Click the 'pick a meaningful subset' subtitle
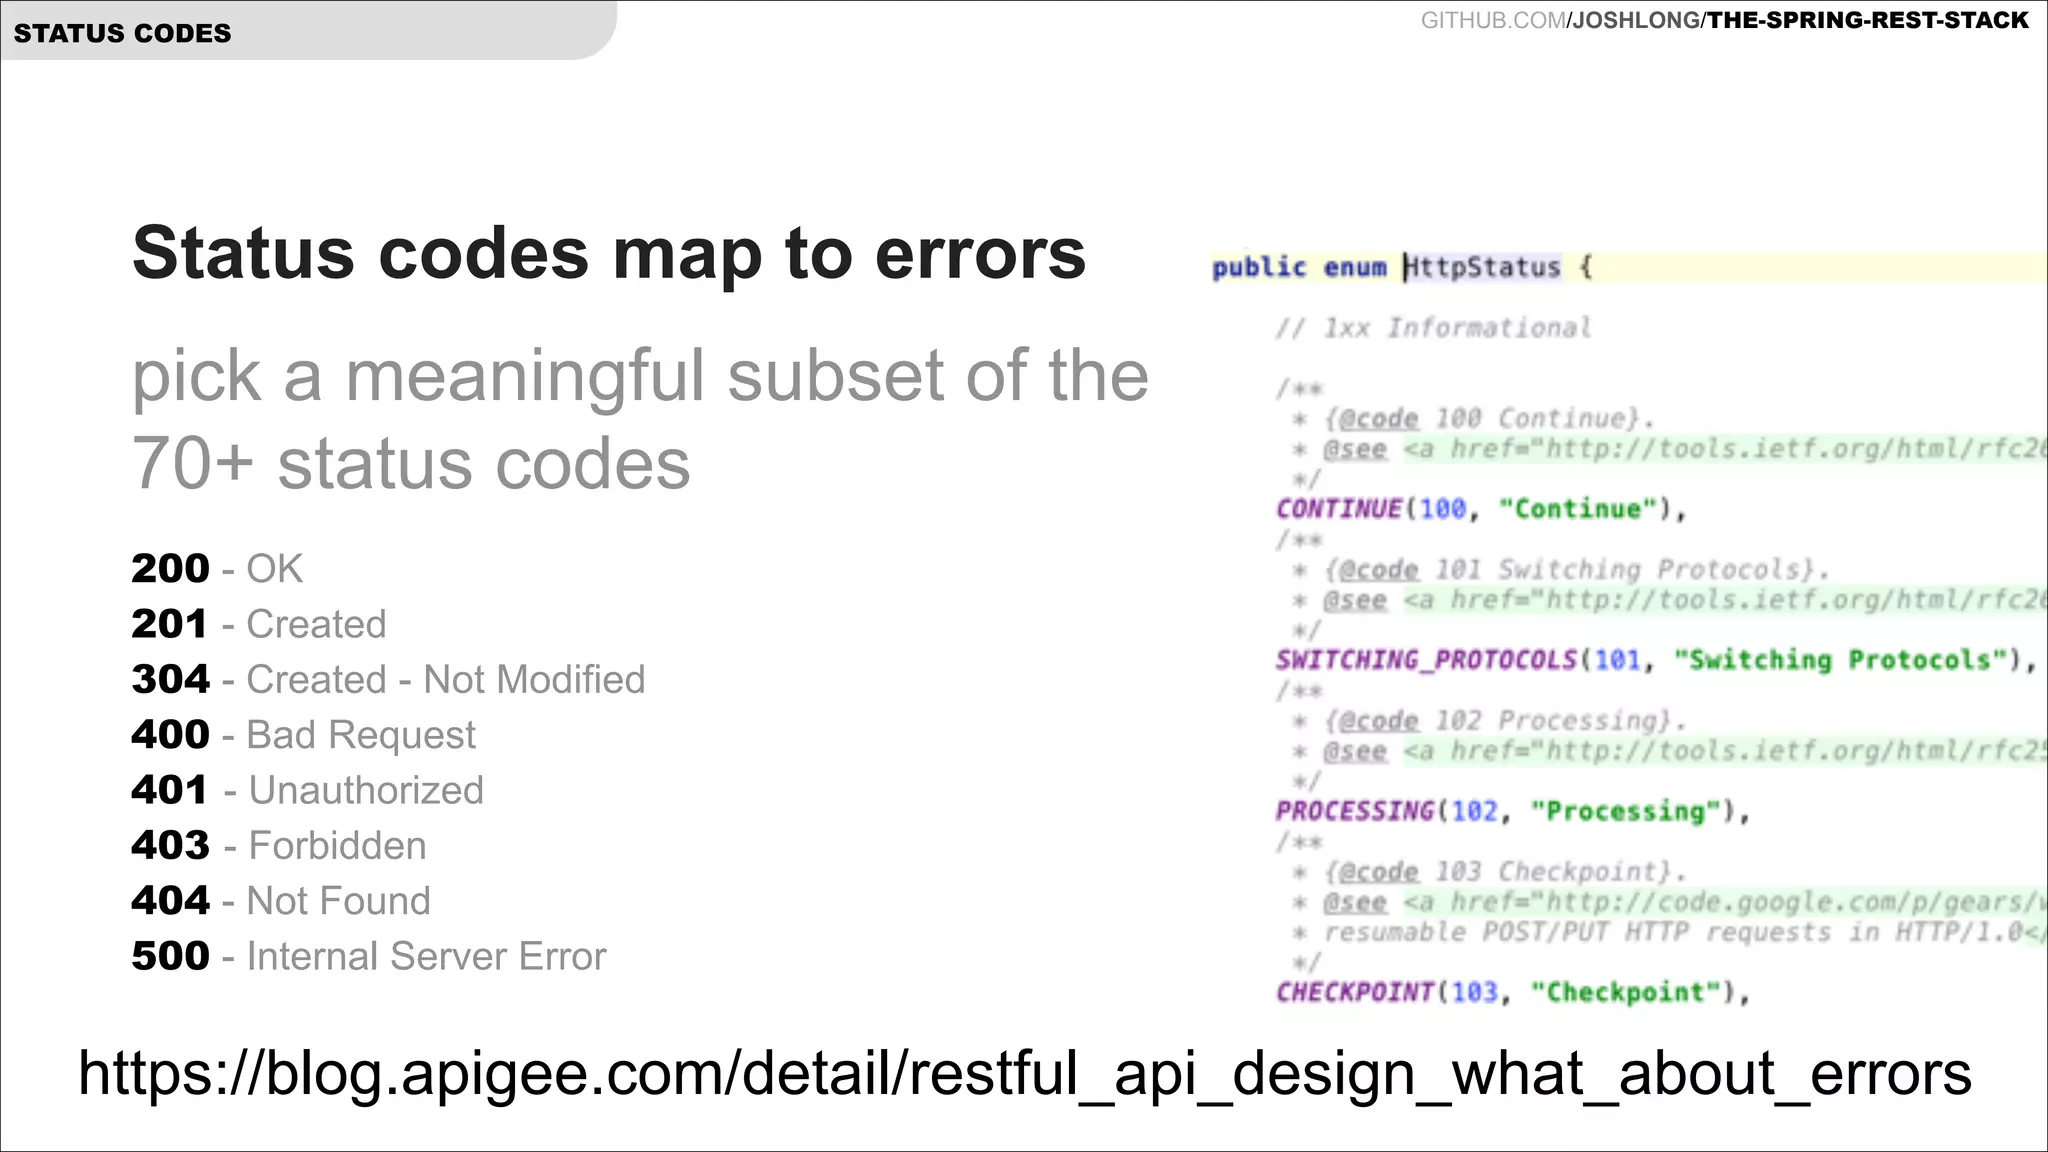 pyautogui.click(x=640, y=419)
